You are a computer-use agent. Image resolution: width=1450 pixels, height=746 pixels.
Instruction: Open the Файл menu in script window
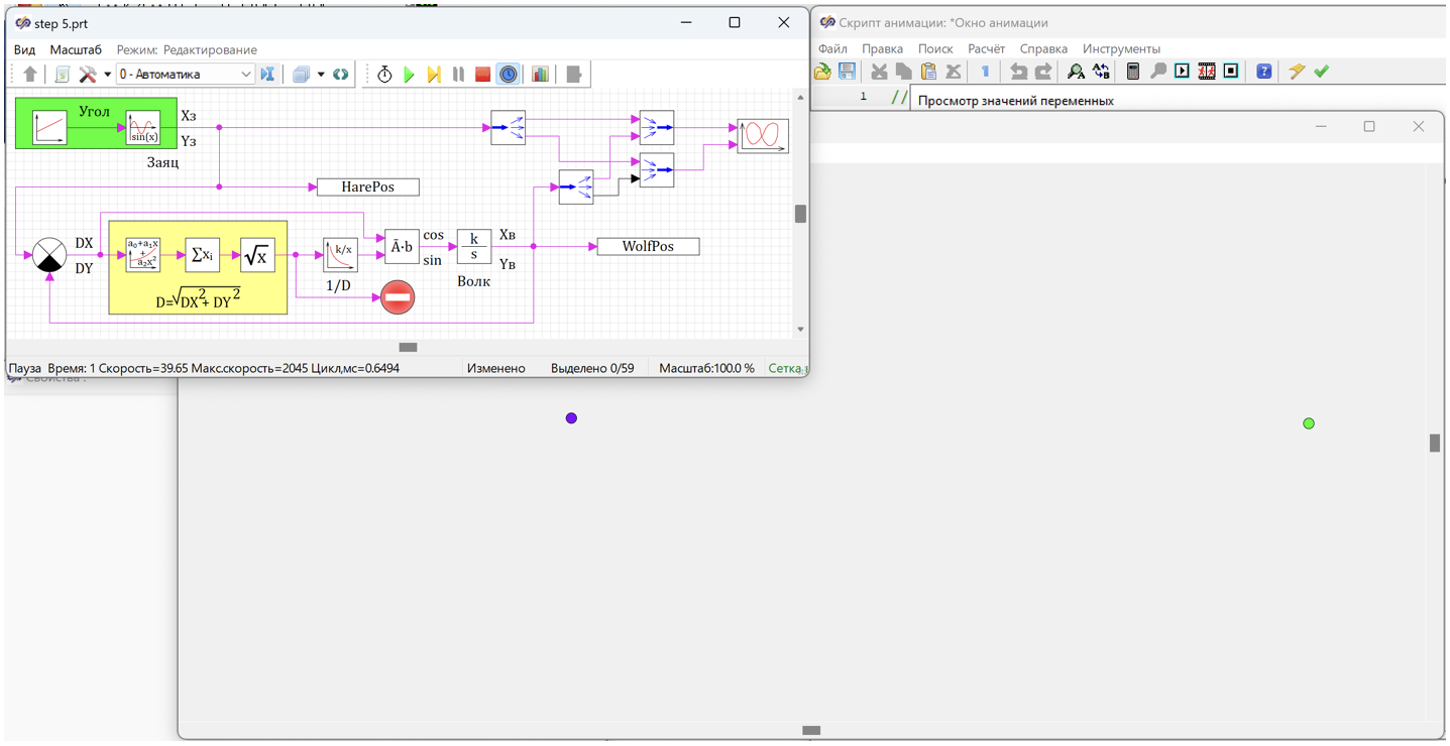coord(832,48)
